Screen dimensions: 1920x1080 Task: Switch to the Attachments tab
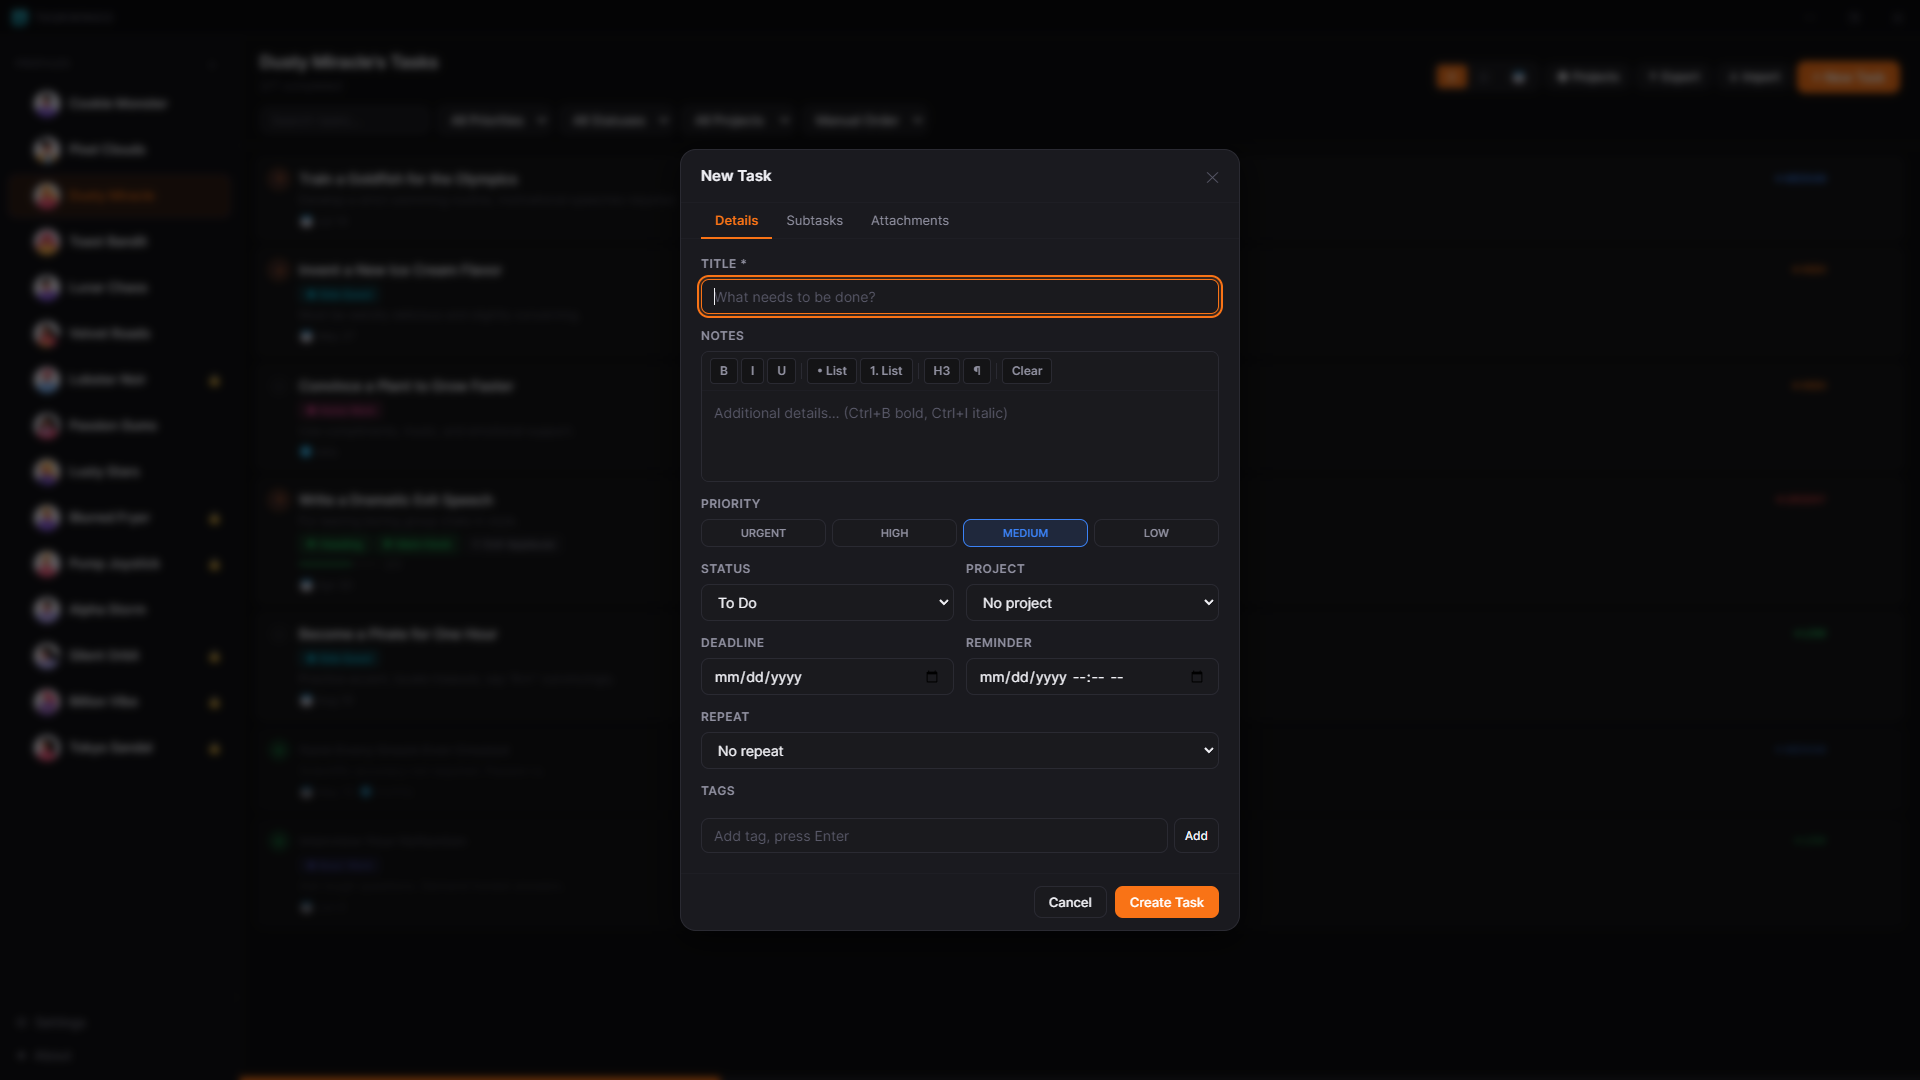(x=910, y=221)
